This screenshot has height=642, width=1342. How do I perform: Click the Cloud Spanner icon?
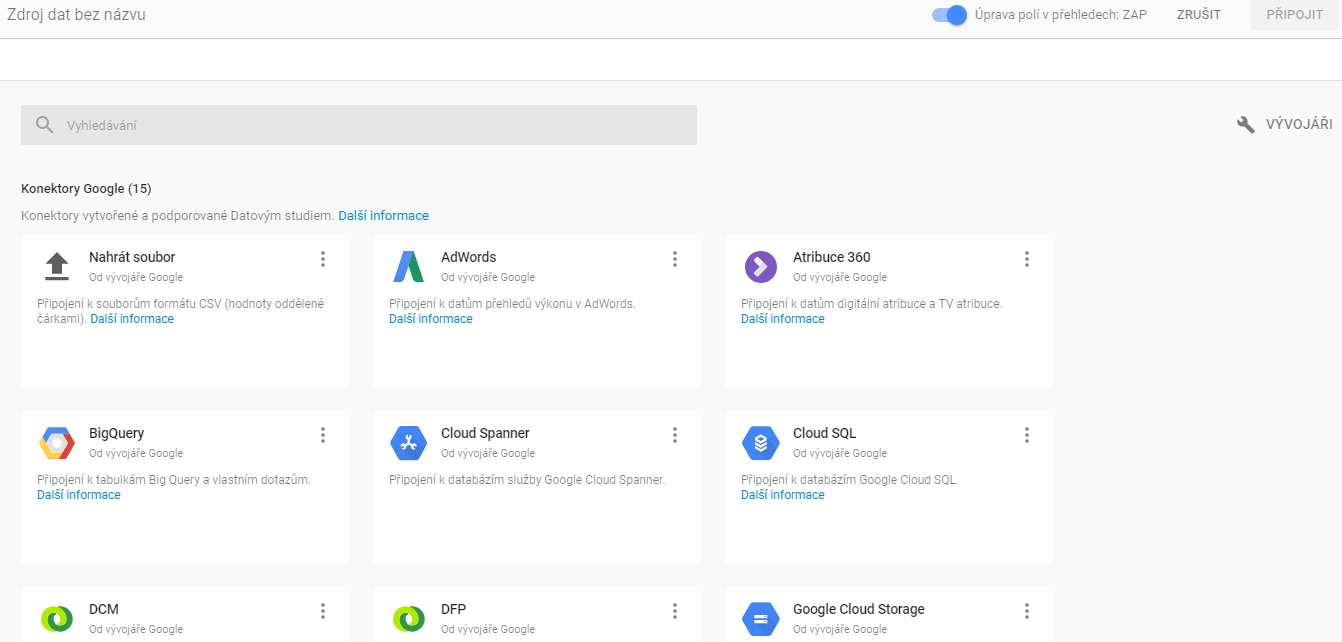pos(409,443)
